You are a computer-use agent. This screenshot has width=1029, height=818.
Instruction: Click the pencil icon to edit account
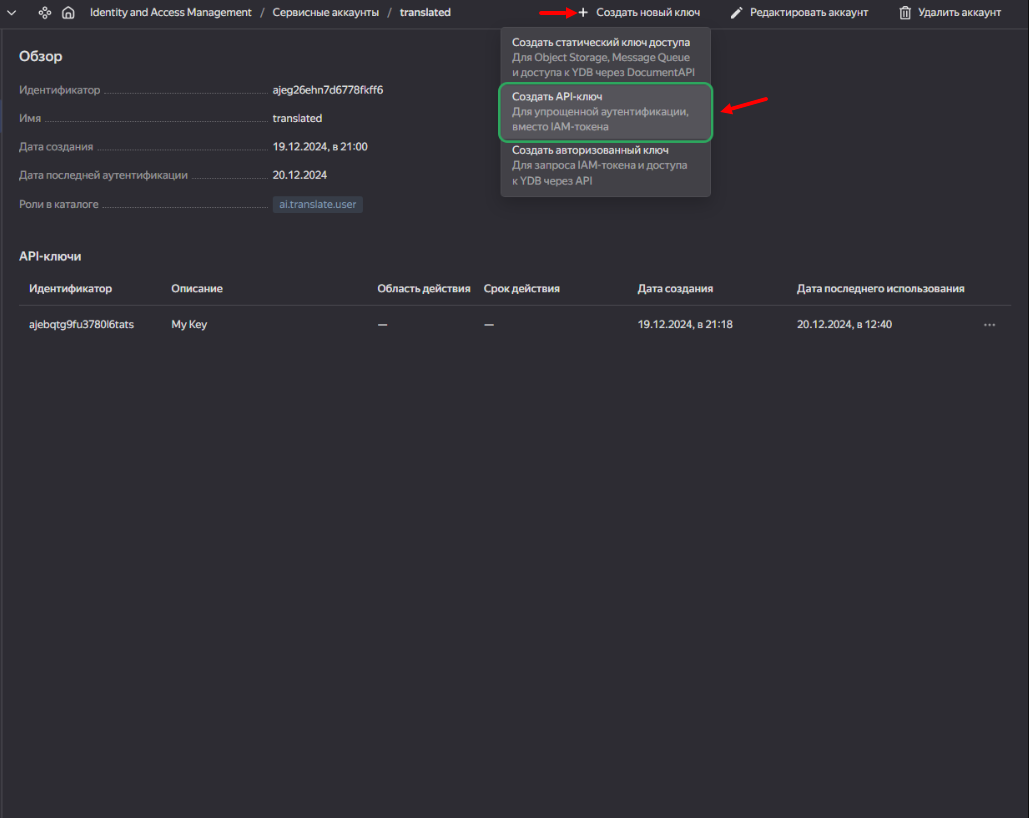737,13
